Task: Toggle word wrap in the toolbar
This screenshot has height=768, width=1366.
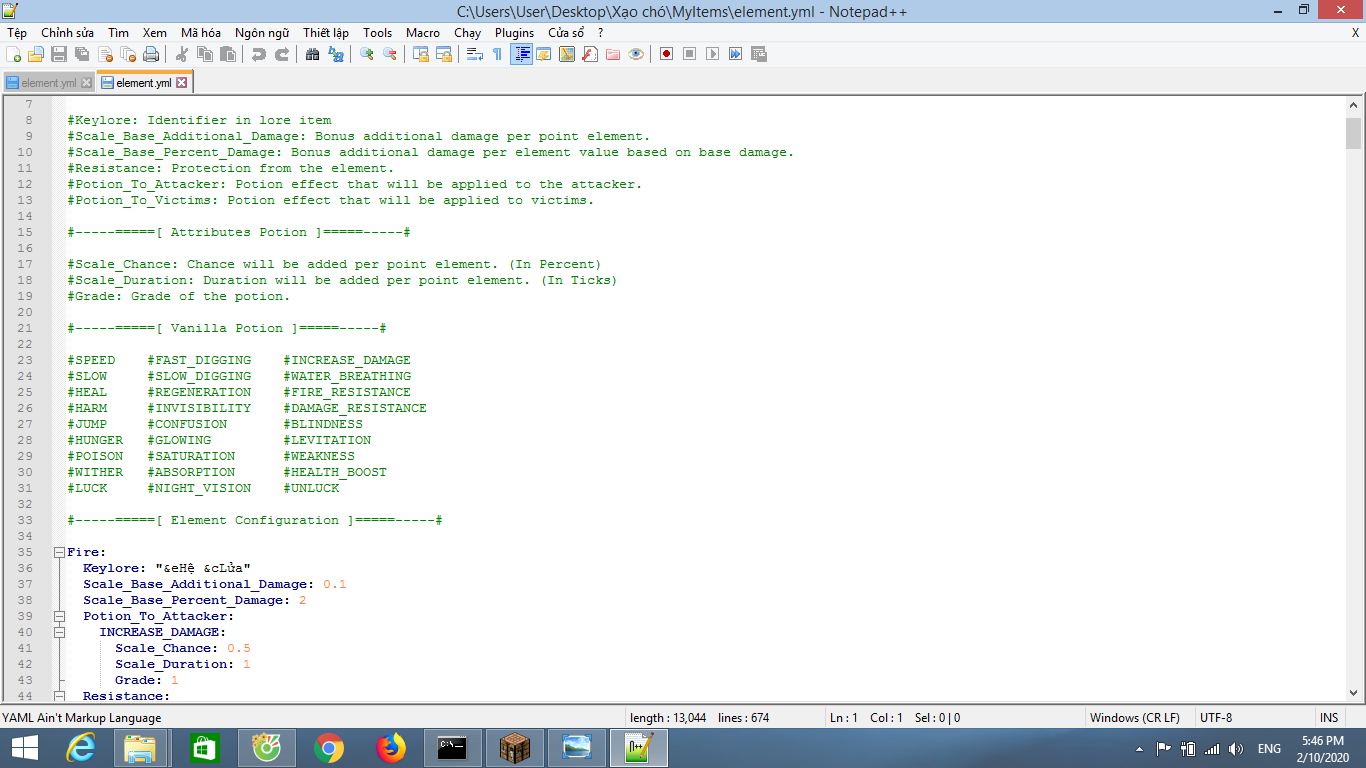Action: (475, 54)
